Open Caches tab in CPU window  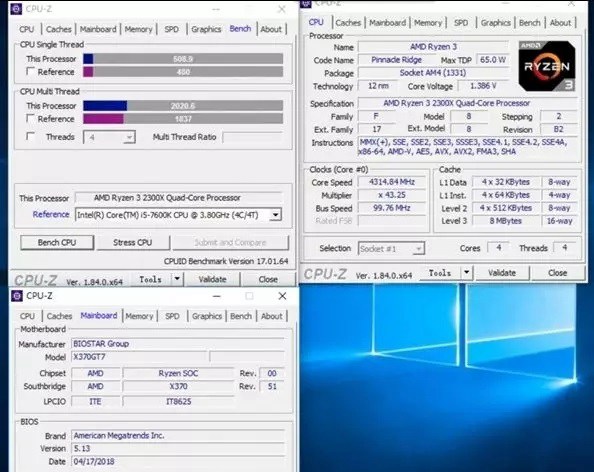[x=348, y=23]
